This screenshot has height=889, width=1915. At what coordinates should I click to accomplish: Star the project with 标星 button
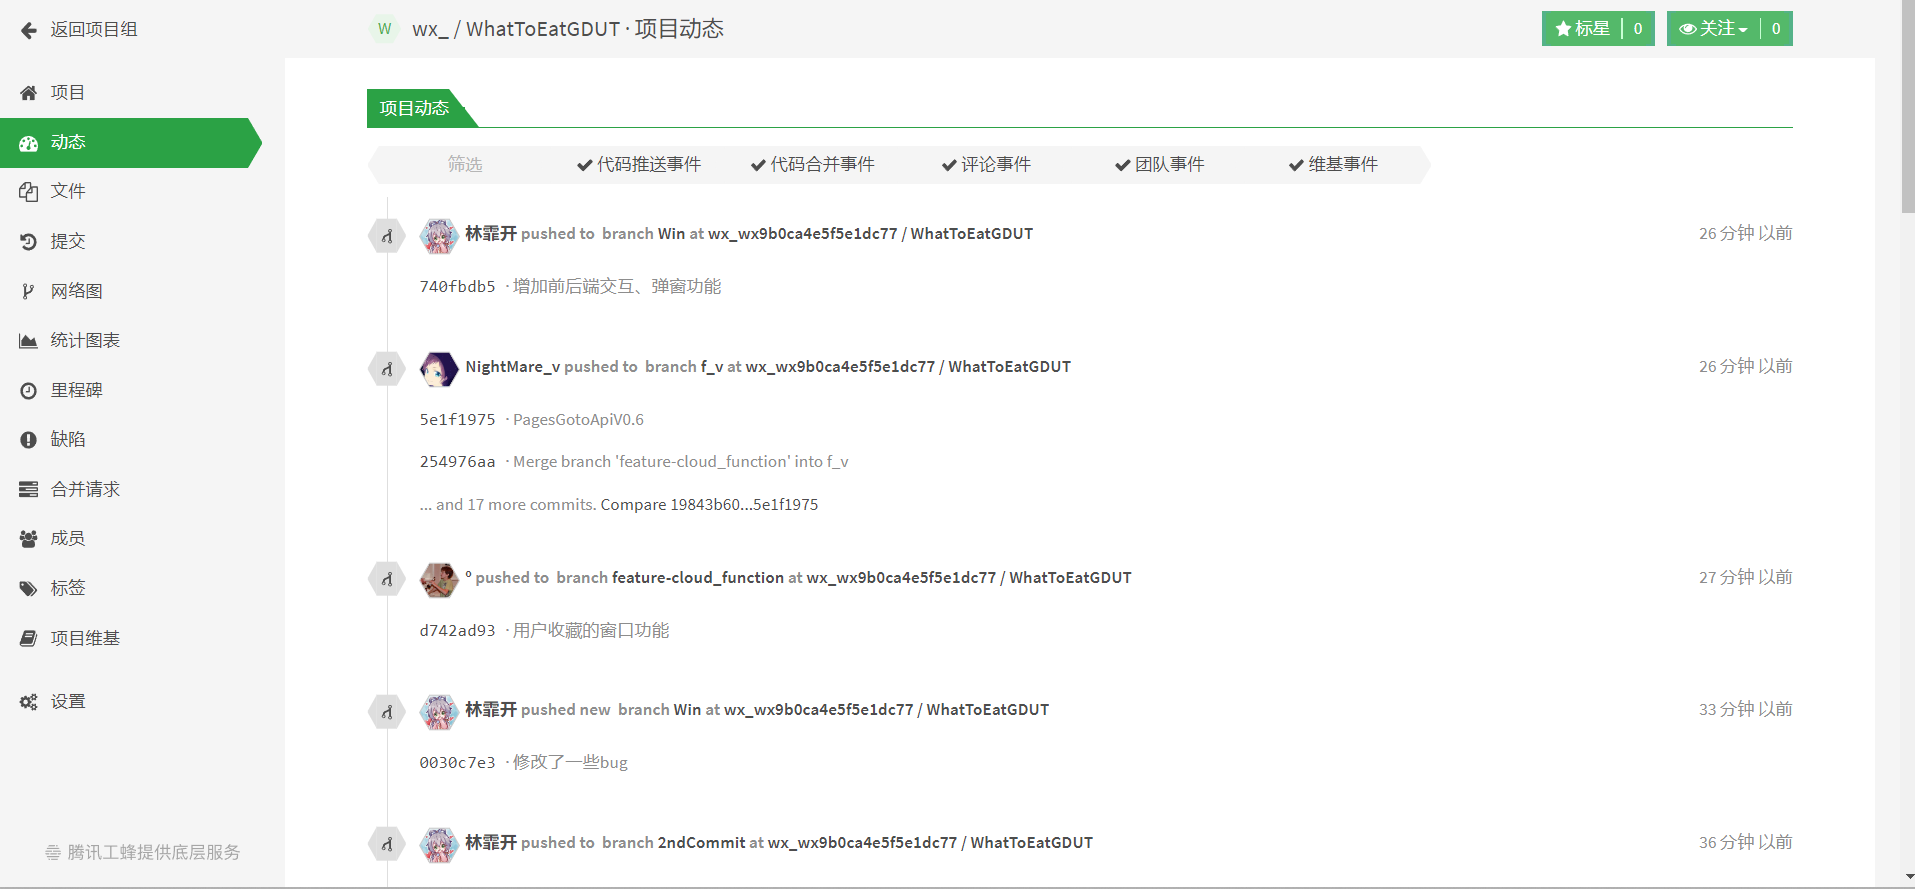[1582, 29]
